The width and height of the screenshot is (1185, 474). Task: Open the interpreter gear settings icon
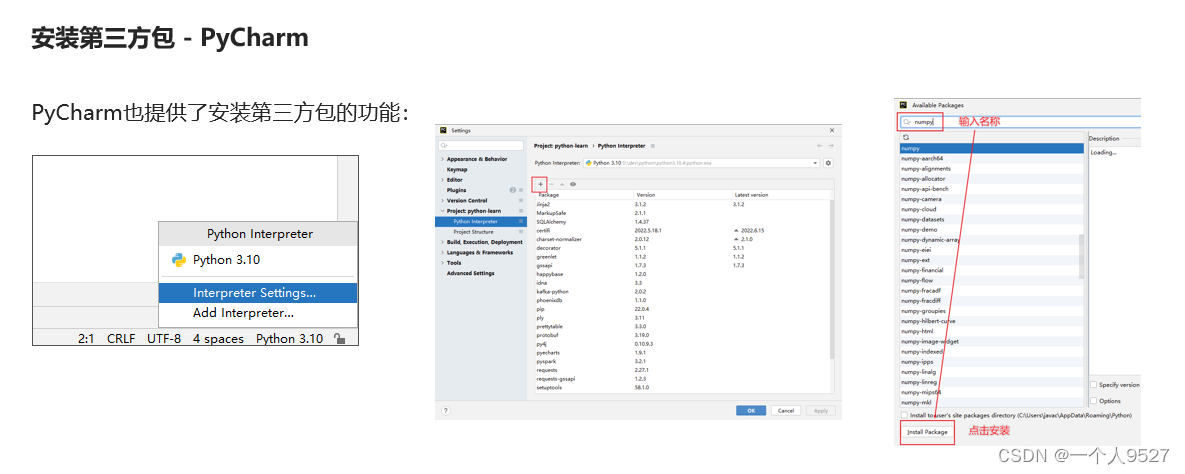point(828,163)
